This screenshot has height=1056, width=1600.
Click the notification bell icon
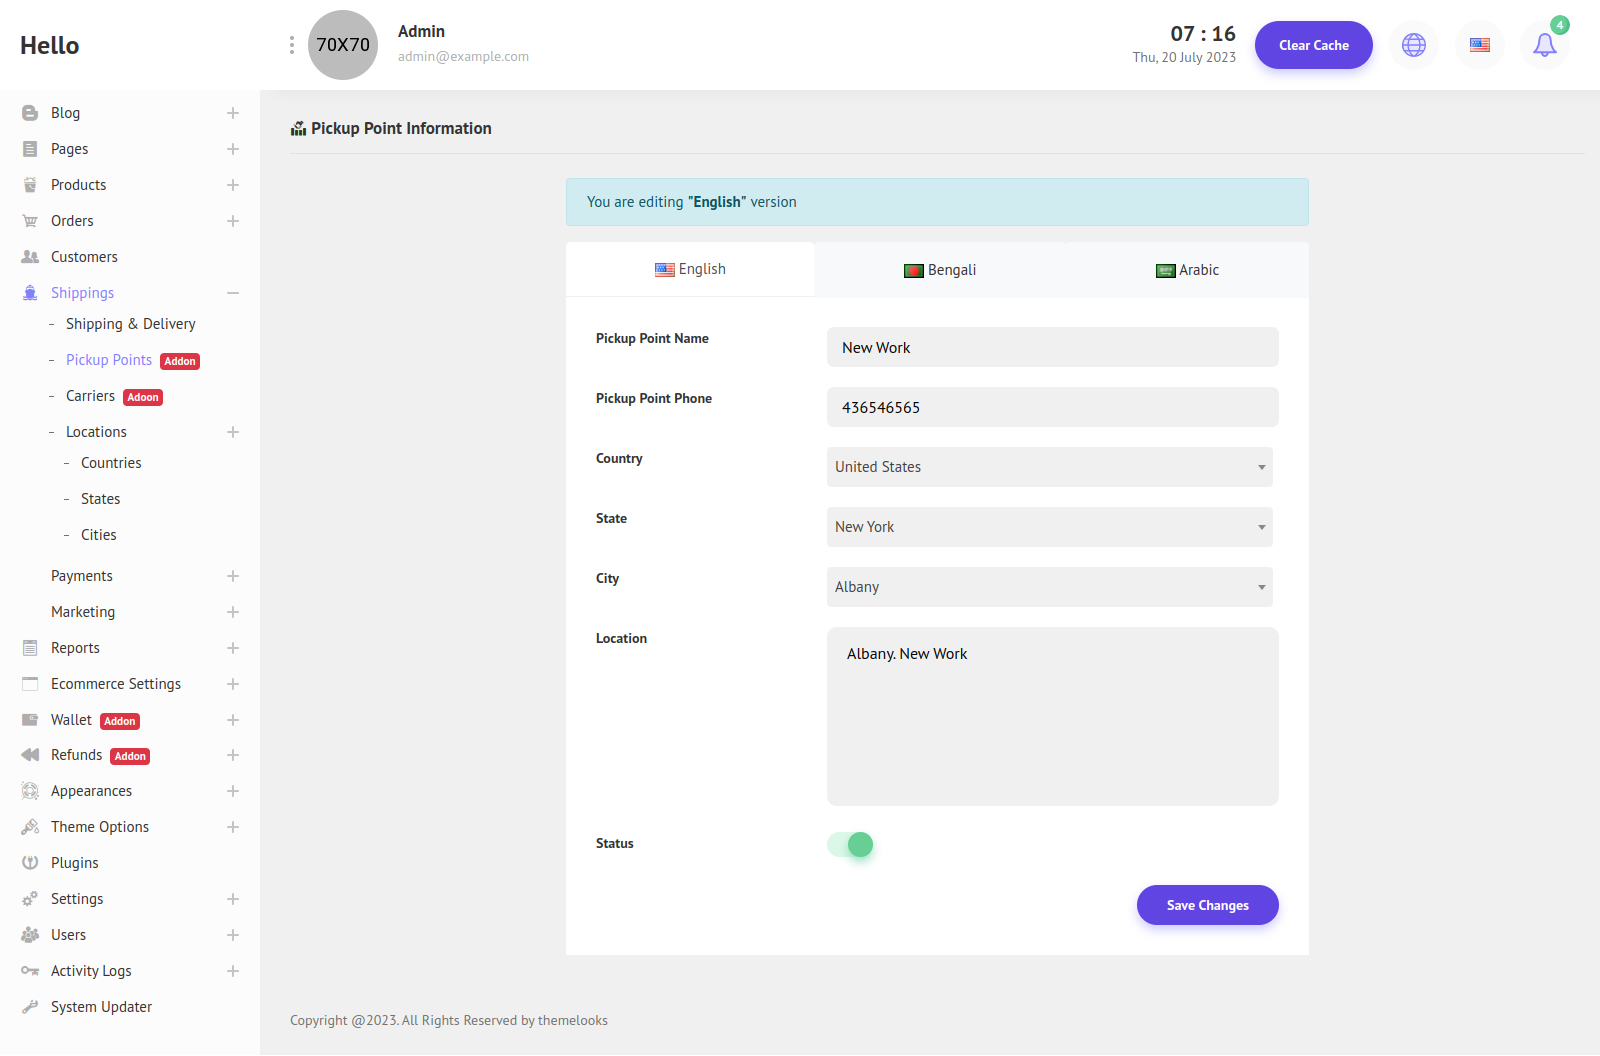tap(1544, 45)
